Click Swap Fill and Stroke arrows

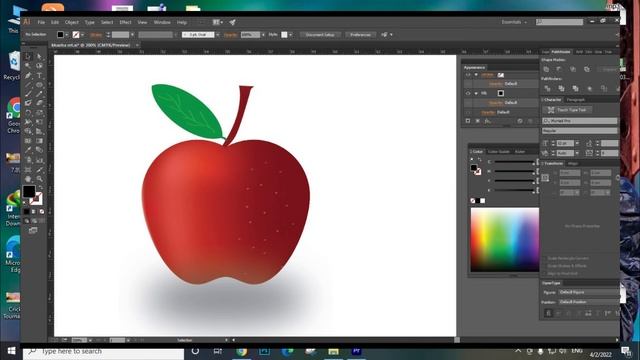(x=40, y=187)
